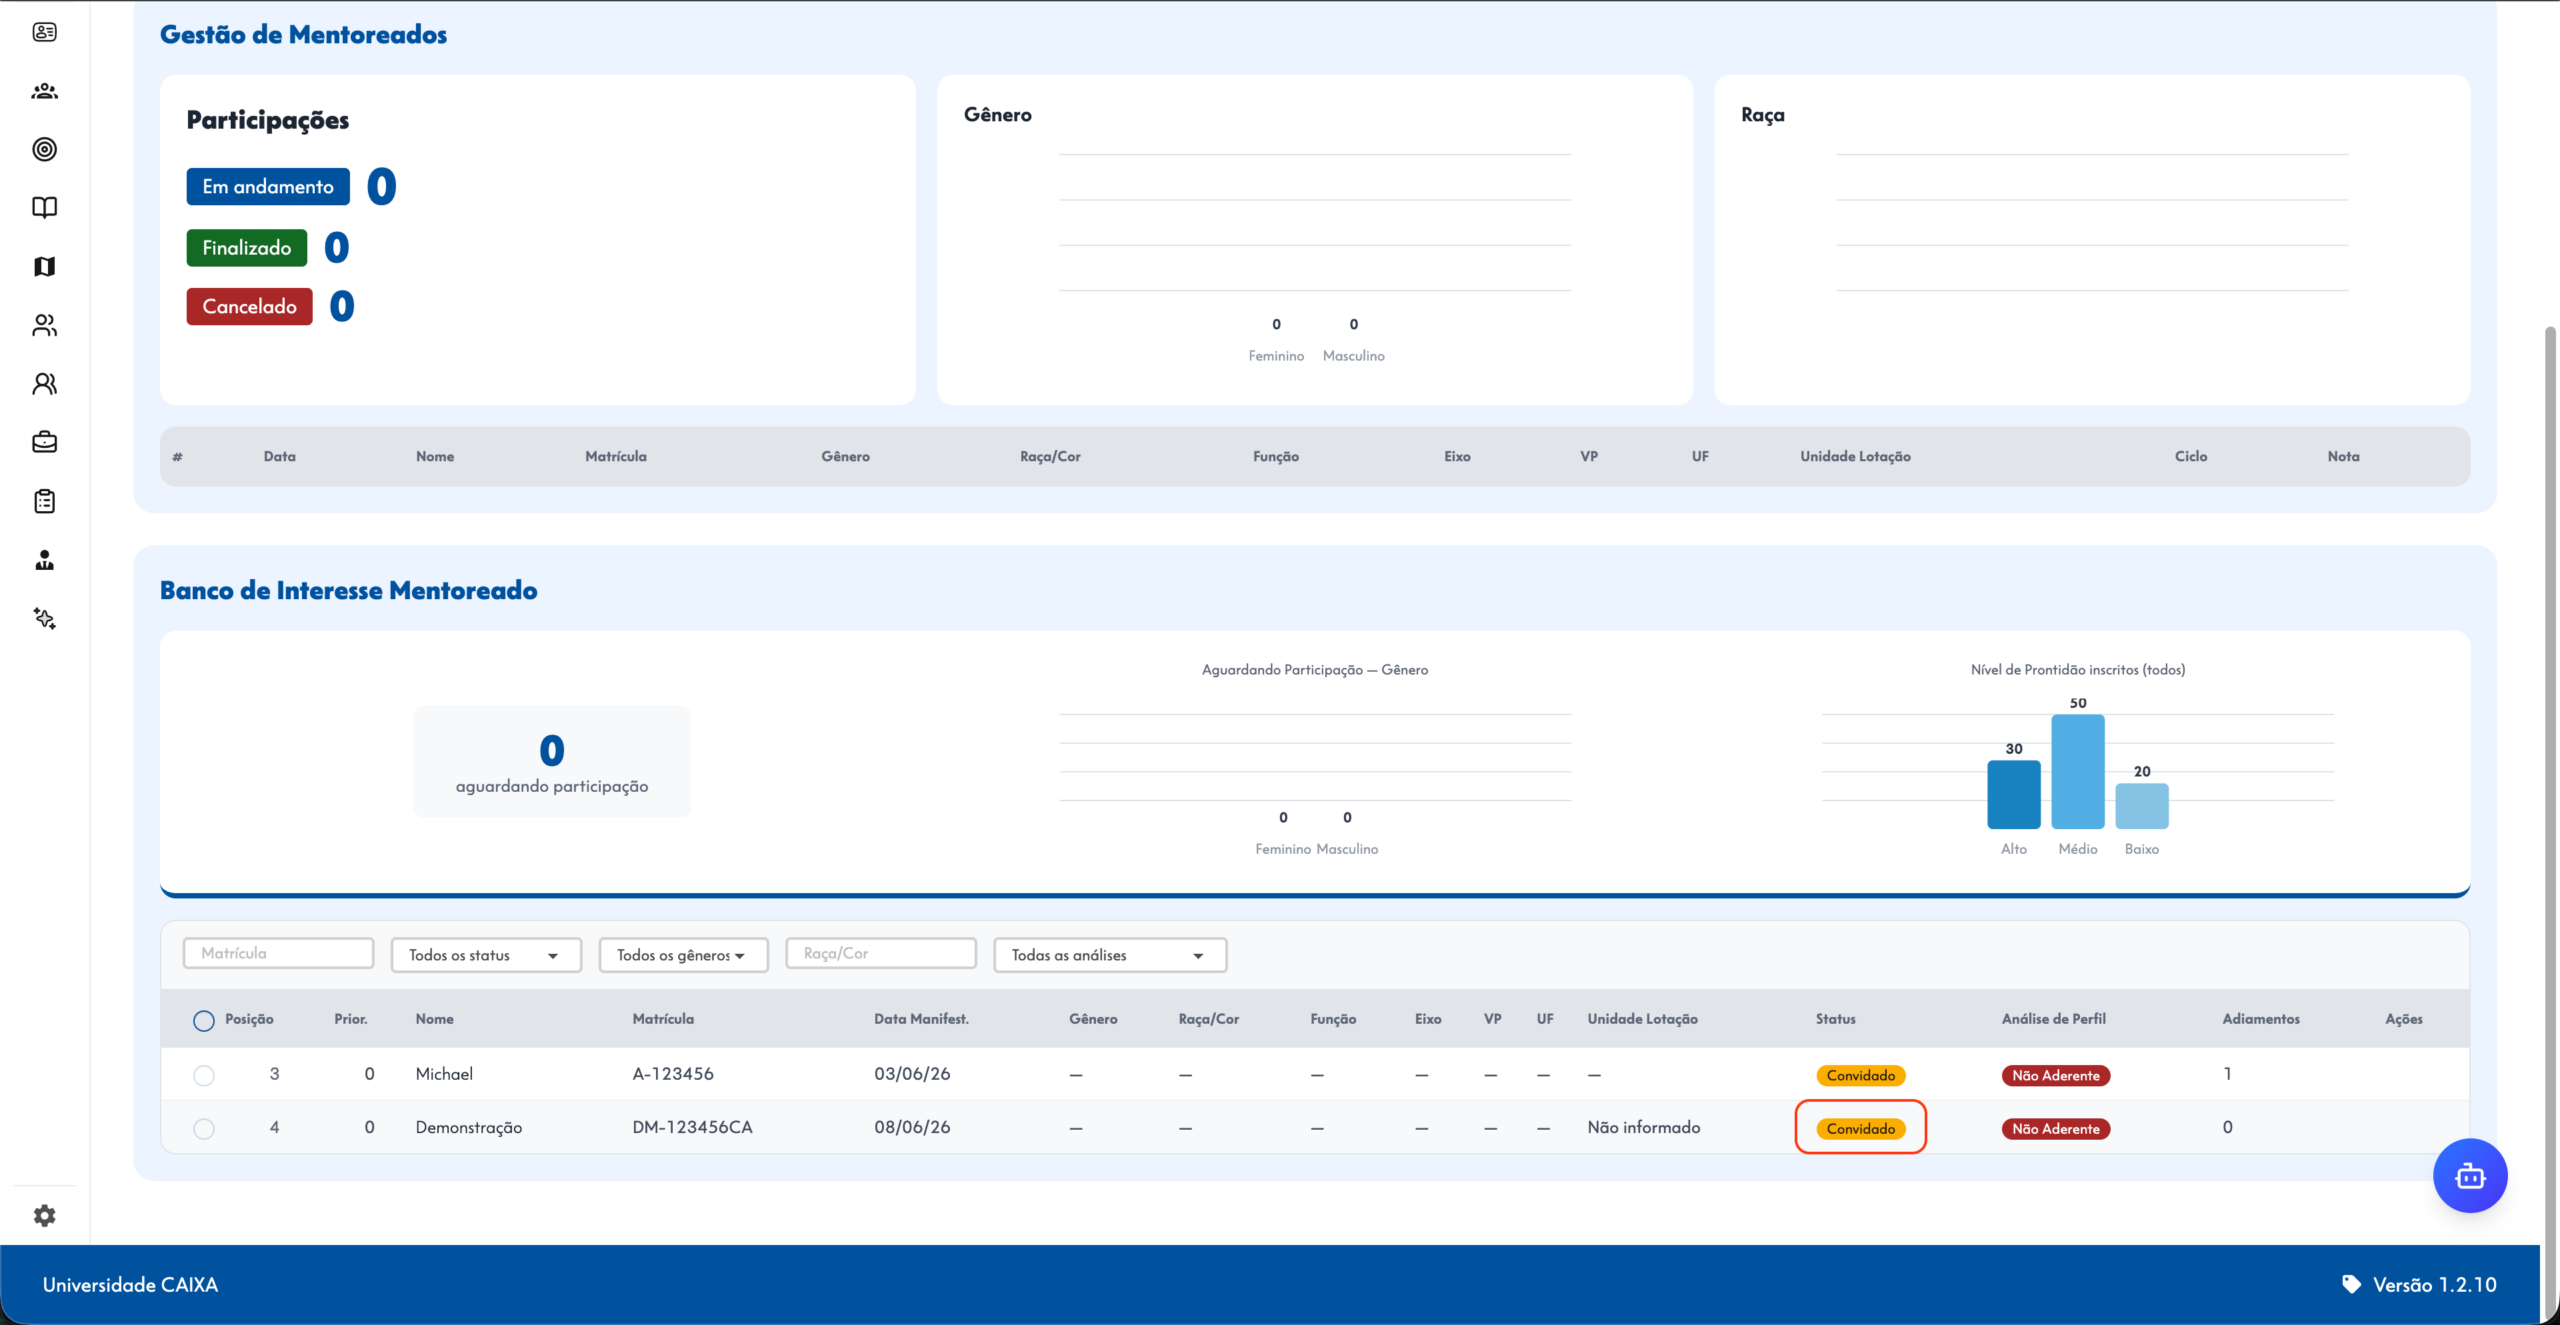Click the Matrícula filter input field
Viewport: 2560px width, 1325px height.
[278, 953]
